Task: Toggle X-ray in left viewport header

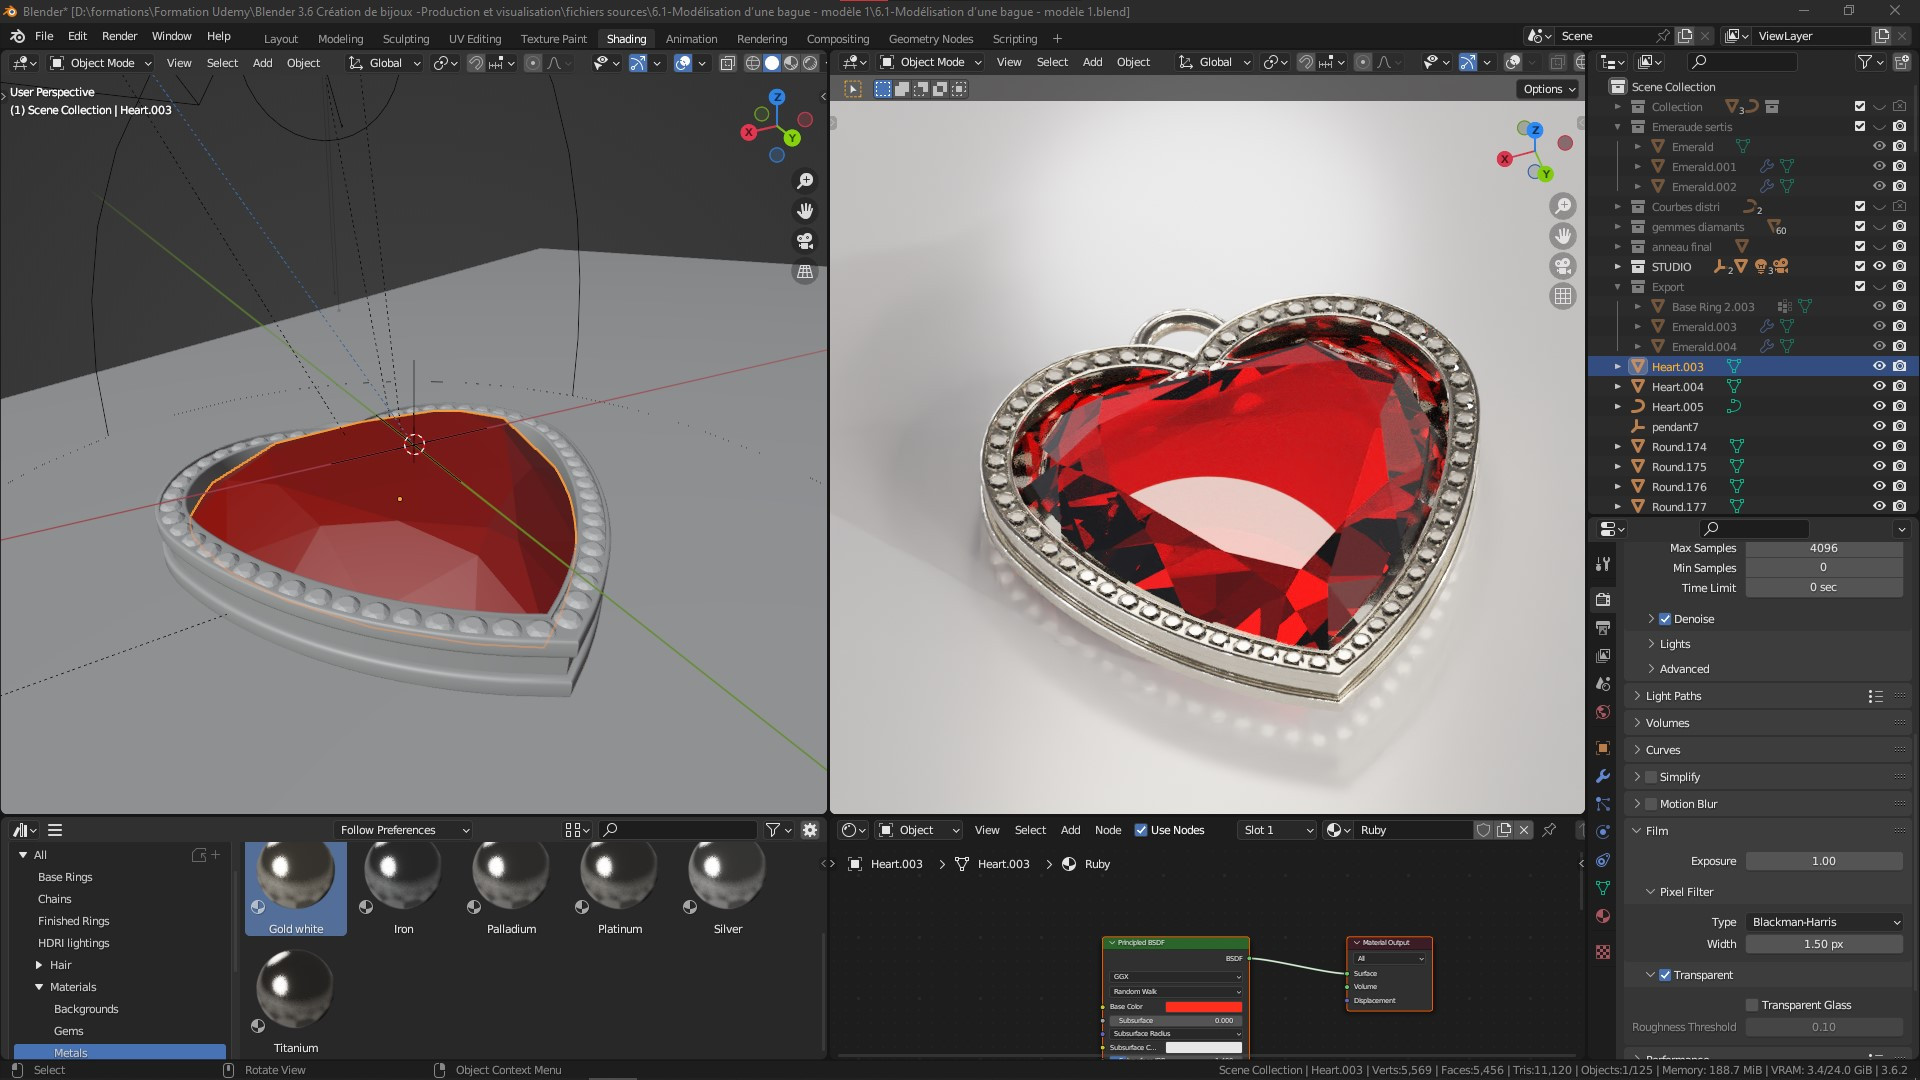Action: tap(728, 63)
